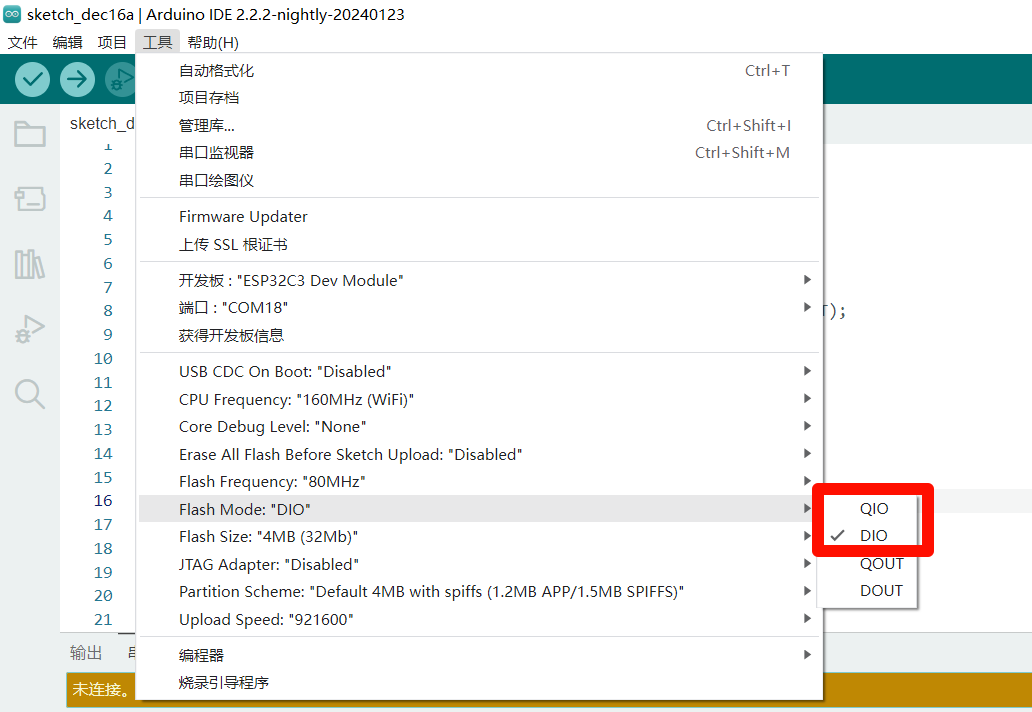Open 串口监视器 from the tools menu
The image size is (1032, 712).
tap(216, 152)
